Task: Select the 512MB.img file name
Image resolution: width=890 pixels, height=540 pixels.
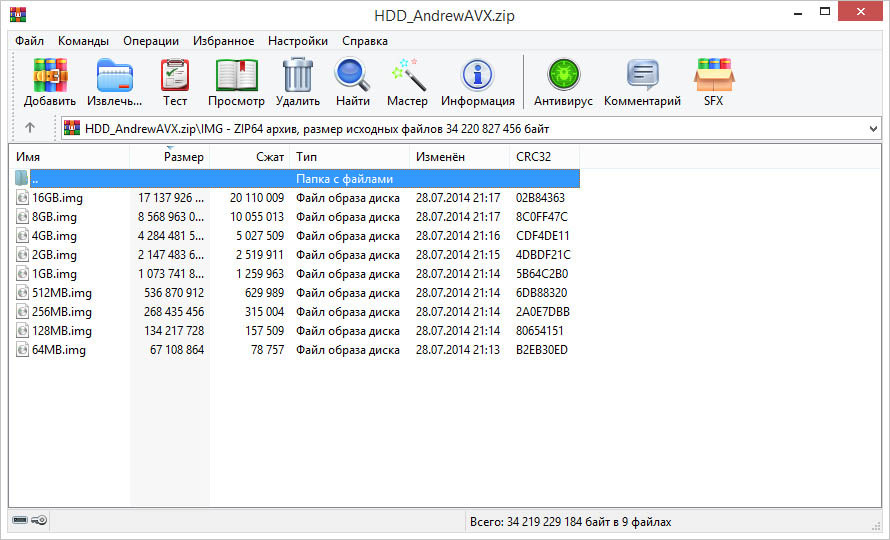Action: click(x=62, y=292)
